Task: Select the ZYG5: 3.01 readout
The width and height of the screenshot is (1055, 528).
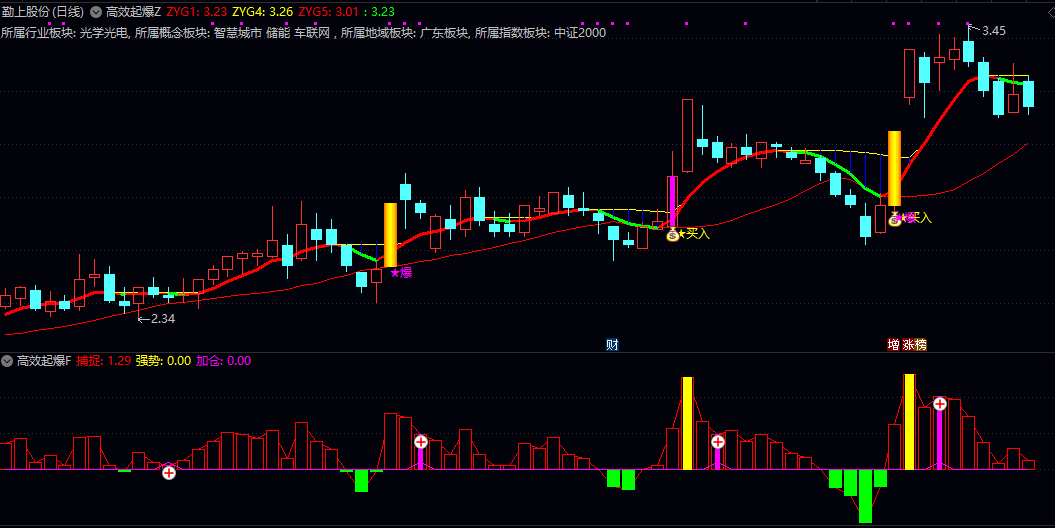Action: pos(326,12)
